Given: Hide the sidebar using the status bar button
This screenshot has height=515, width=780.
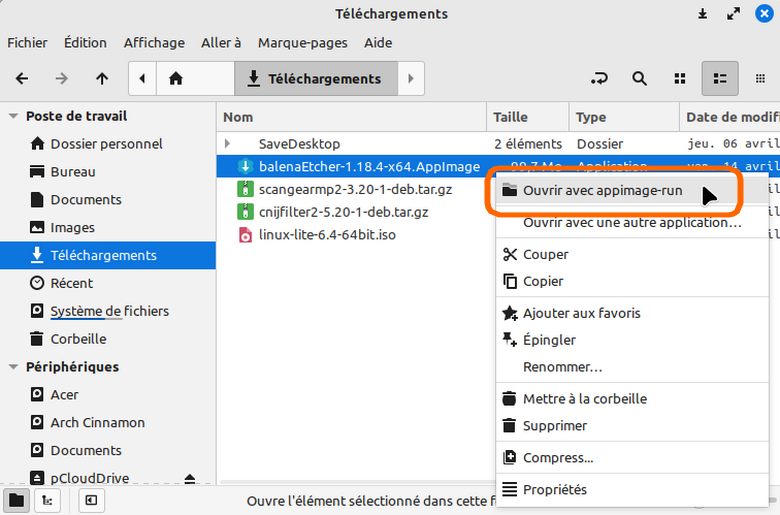Looking at the screenshot, I should pos(90,499).
